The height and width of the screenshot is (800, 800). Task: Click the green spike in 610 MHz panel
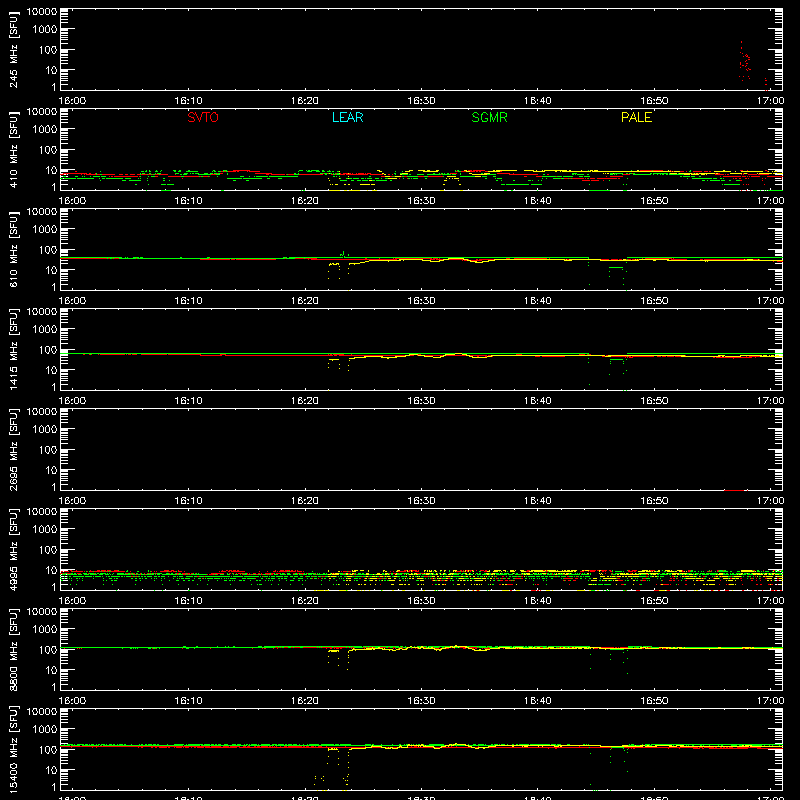[344, 254]
